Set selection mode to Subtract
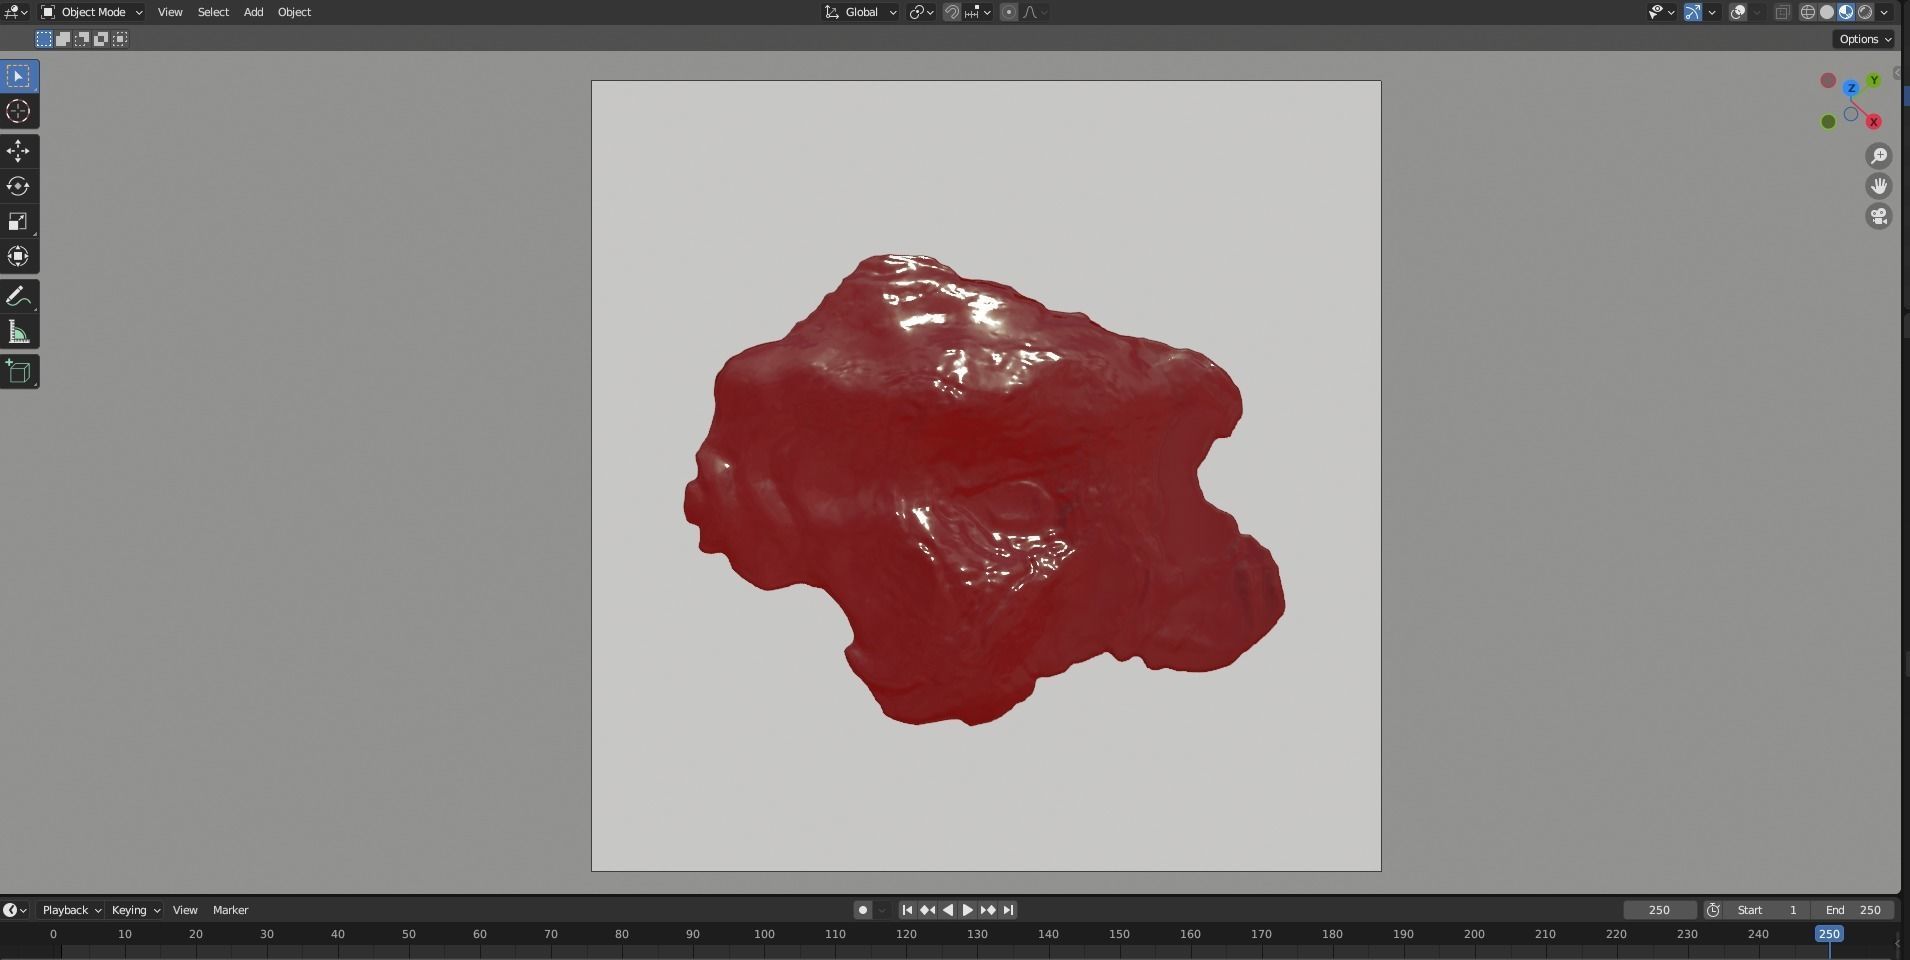This screenshot has width=1910, height=960. (x=82, y=39)
